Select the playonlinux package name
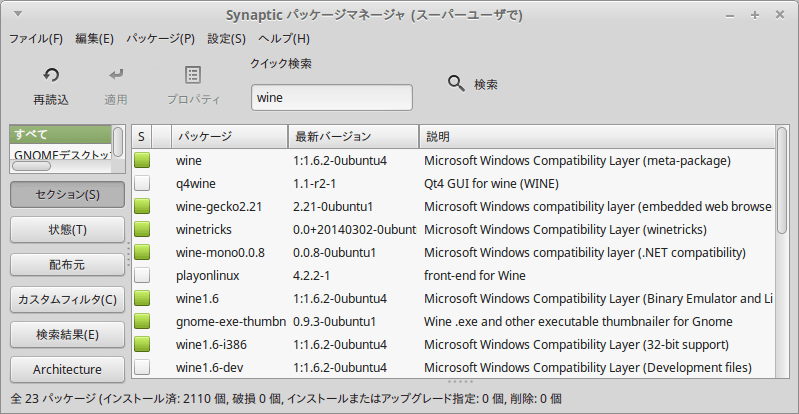 pos(207,276)
